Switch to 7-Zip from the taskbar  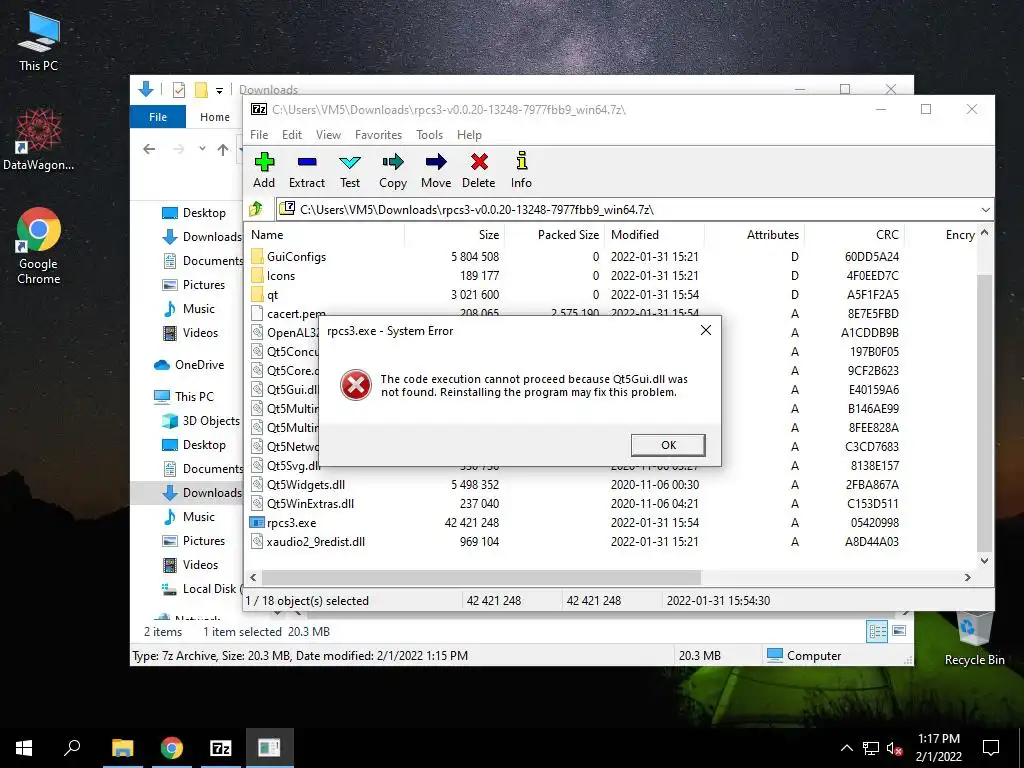tap(221, 748)
